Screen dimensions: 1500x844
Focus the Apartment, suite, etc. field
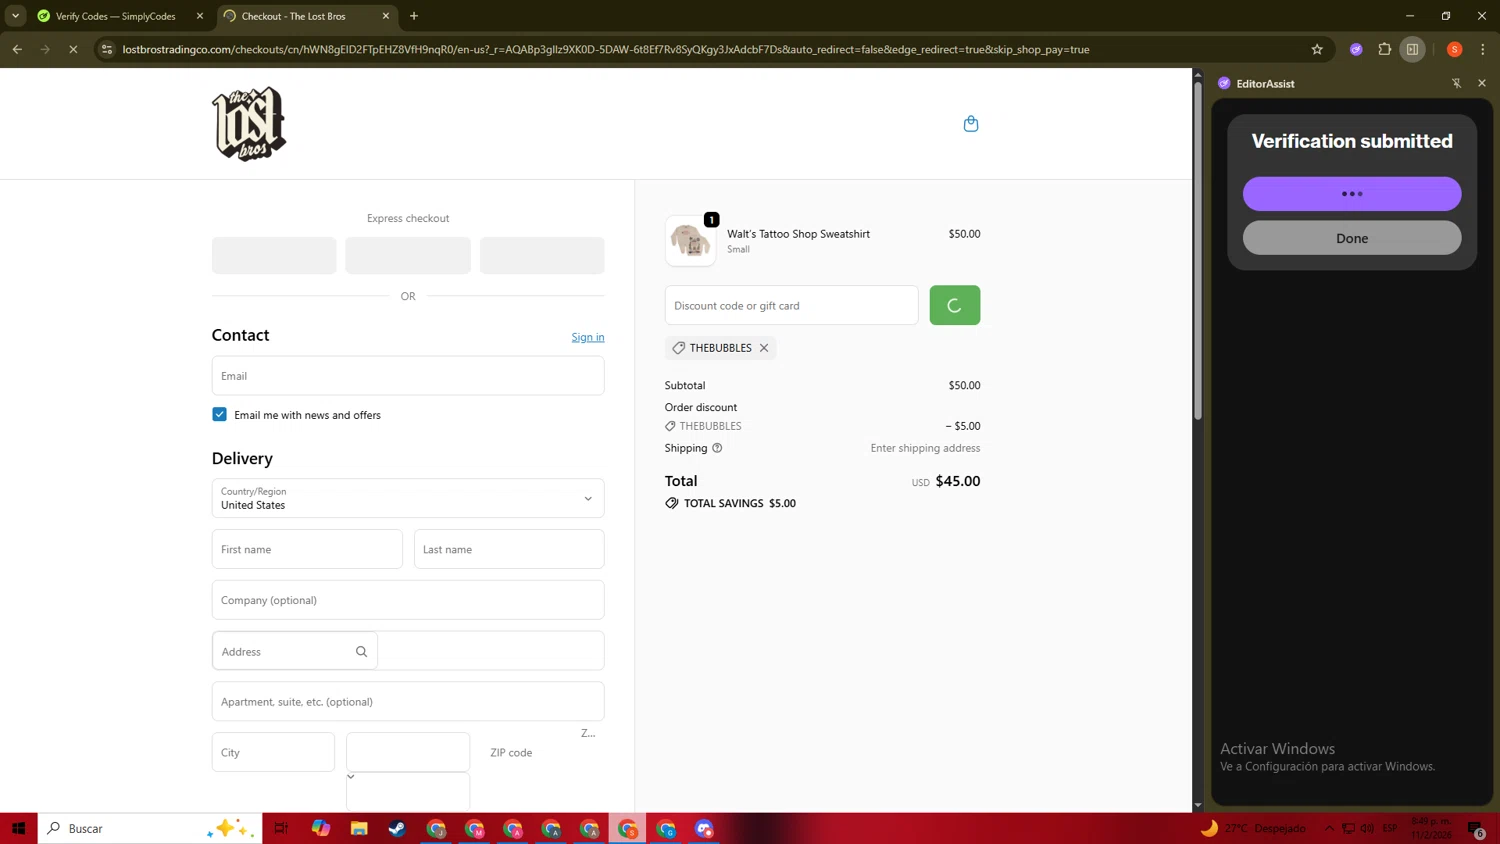pyautogui.click(x=408, y=701)
